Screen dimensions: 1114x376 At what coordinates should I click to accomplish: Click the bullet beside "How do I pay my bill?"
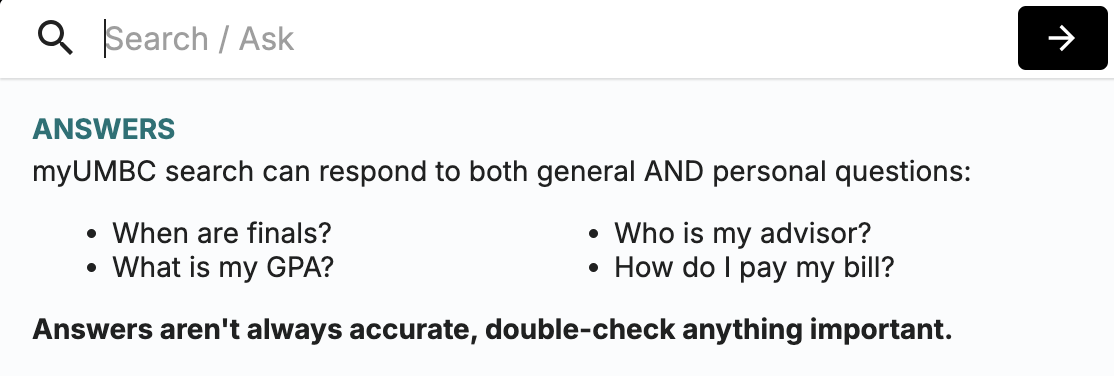click(593, 269)
